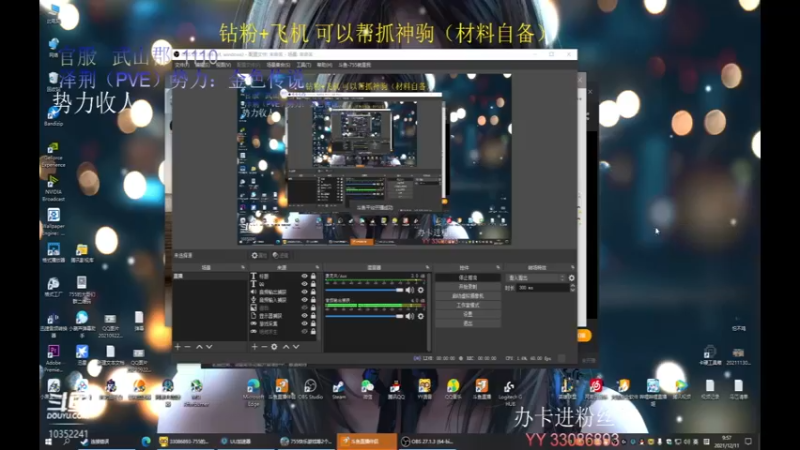Move the scene down in the Scenes list
The height and width of the screenshot is (450, 800).
point(209,347)
